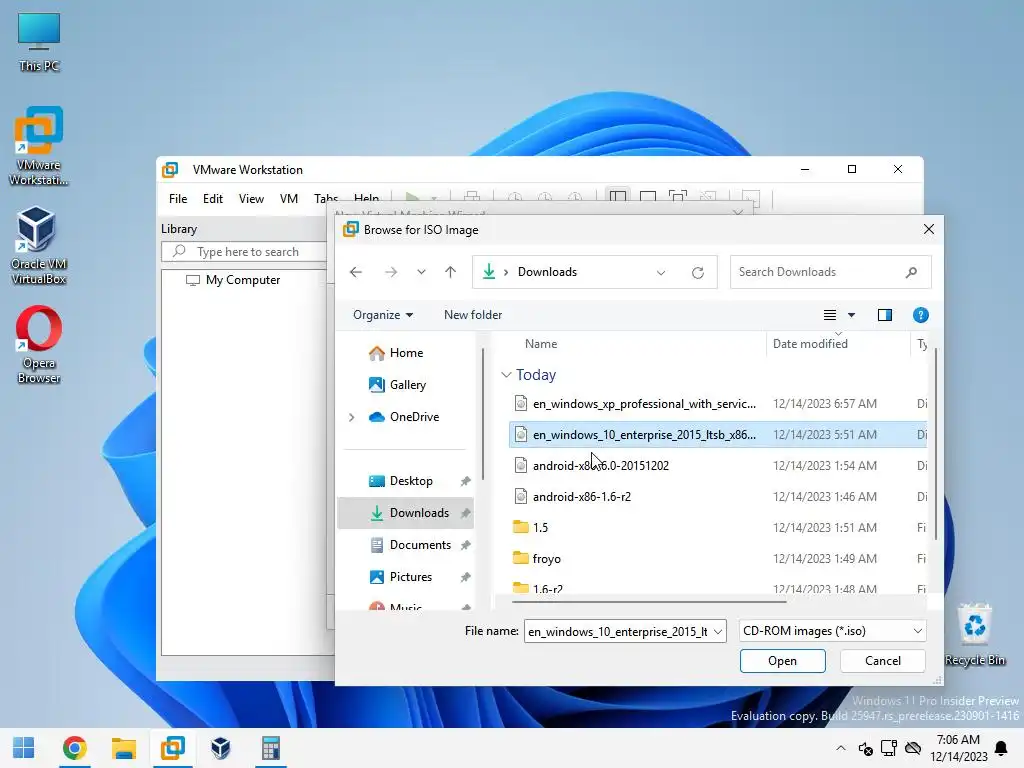Change view with the list view icon
1024x768 pixels.
pos(829,315)
